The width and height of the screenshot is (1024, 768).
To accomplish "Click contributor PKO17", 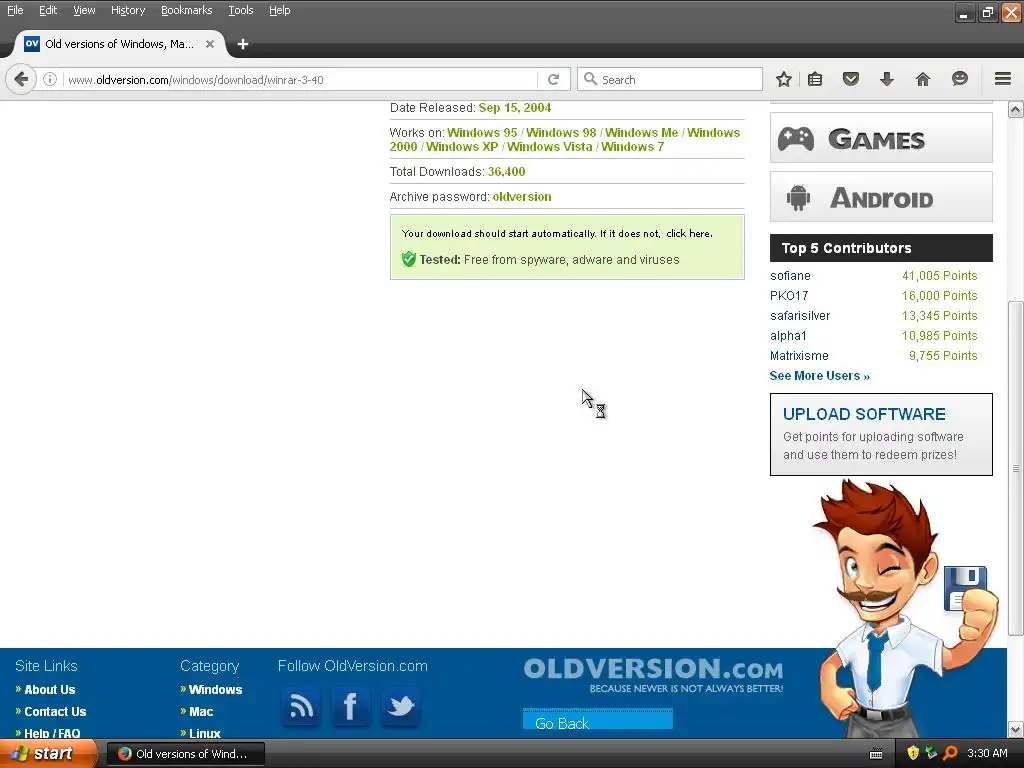I will [789, 296].
